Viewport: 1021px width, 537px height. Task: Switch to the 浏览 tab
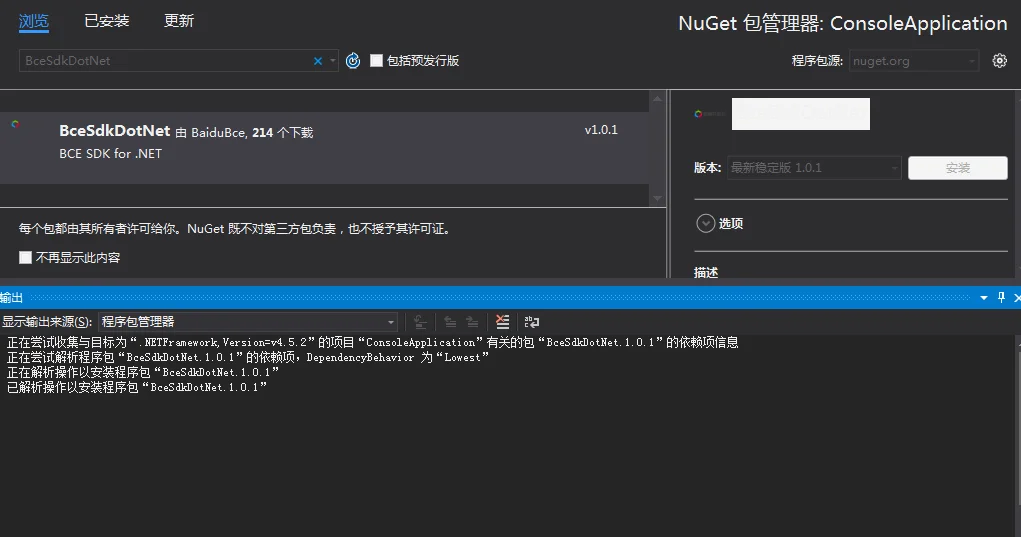(34, 21)
